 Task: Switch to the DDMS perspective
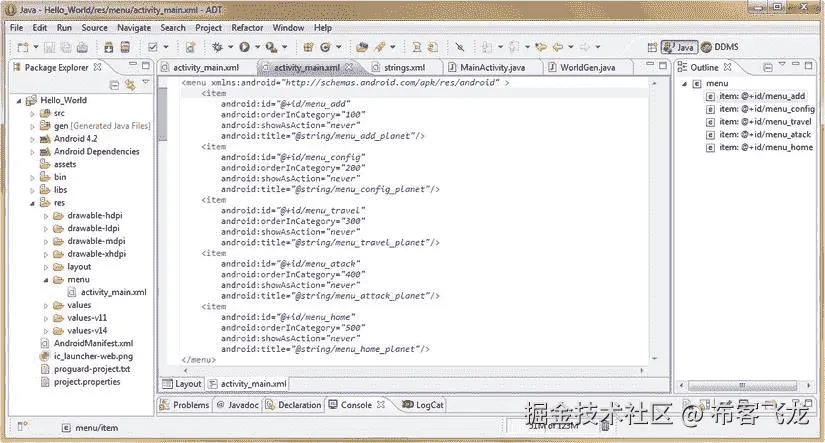(720, 47)
